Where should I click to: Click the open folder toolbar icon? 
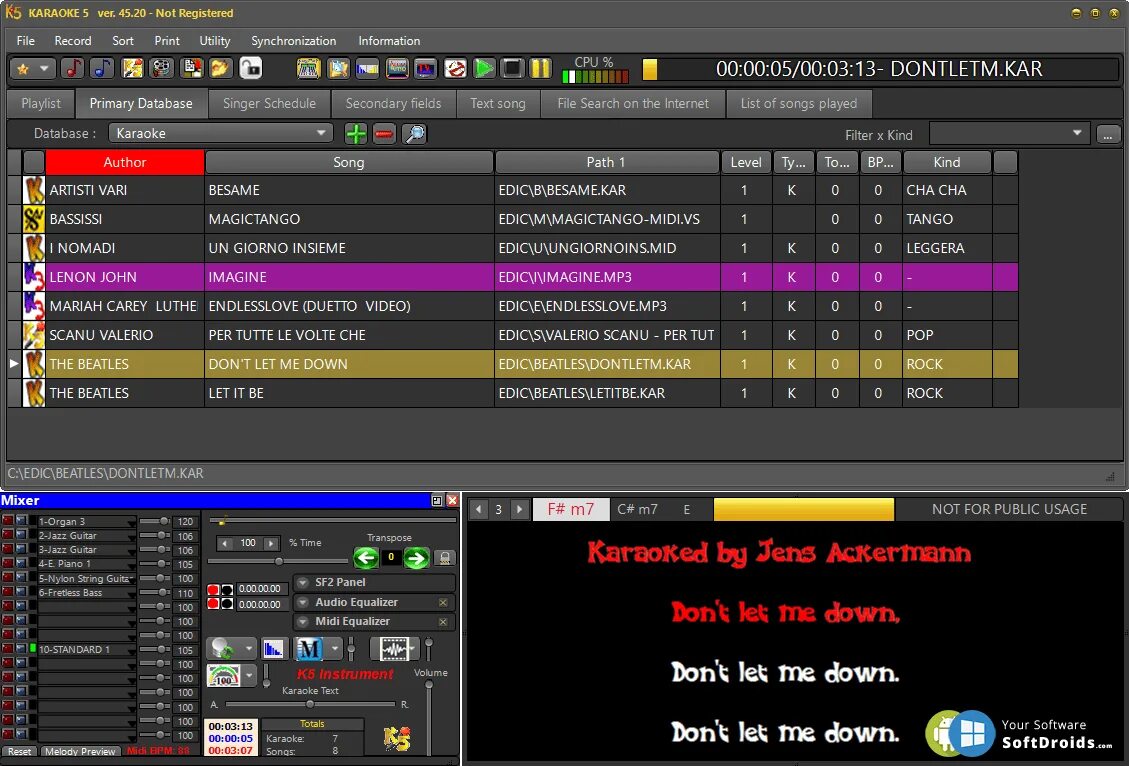click(220, 68)
